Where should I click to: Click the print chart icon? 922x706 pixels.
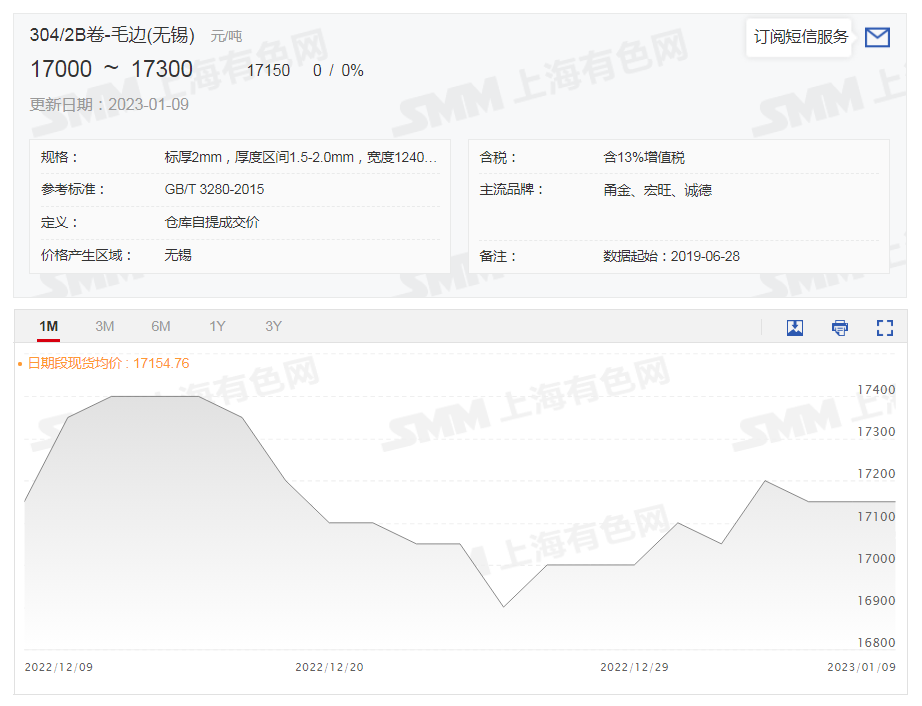tap(839, 327)
